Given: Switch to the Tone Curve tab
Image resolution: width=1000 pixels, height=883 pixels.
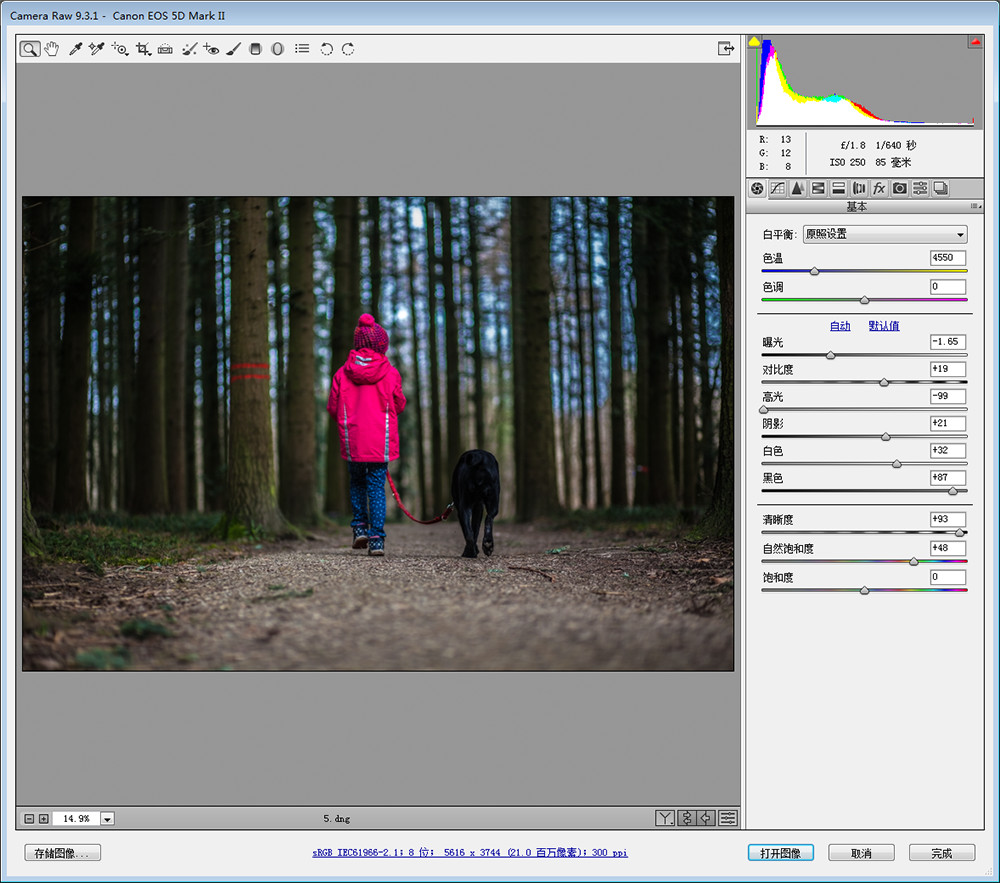Looking at the screenshot, I should 777,188.
